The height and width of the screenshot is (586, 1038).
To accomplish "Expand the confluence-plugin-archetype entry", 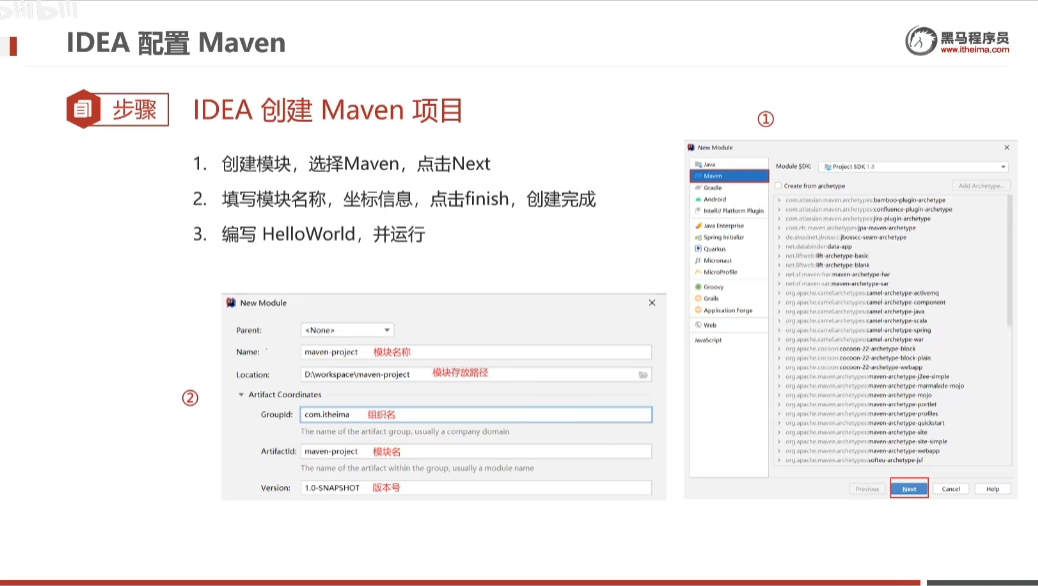I will [x=779, y=209].
